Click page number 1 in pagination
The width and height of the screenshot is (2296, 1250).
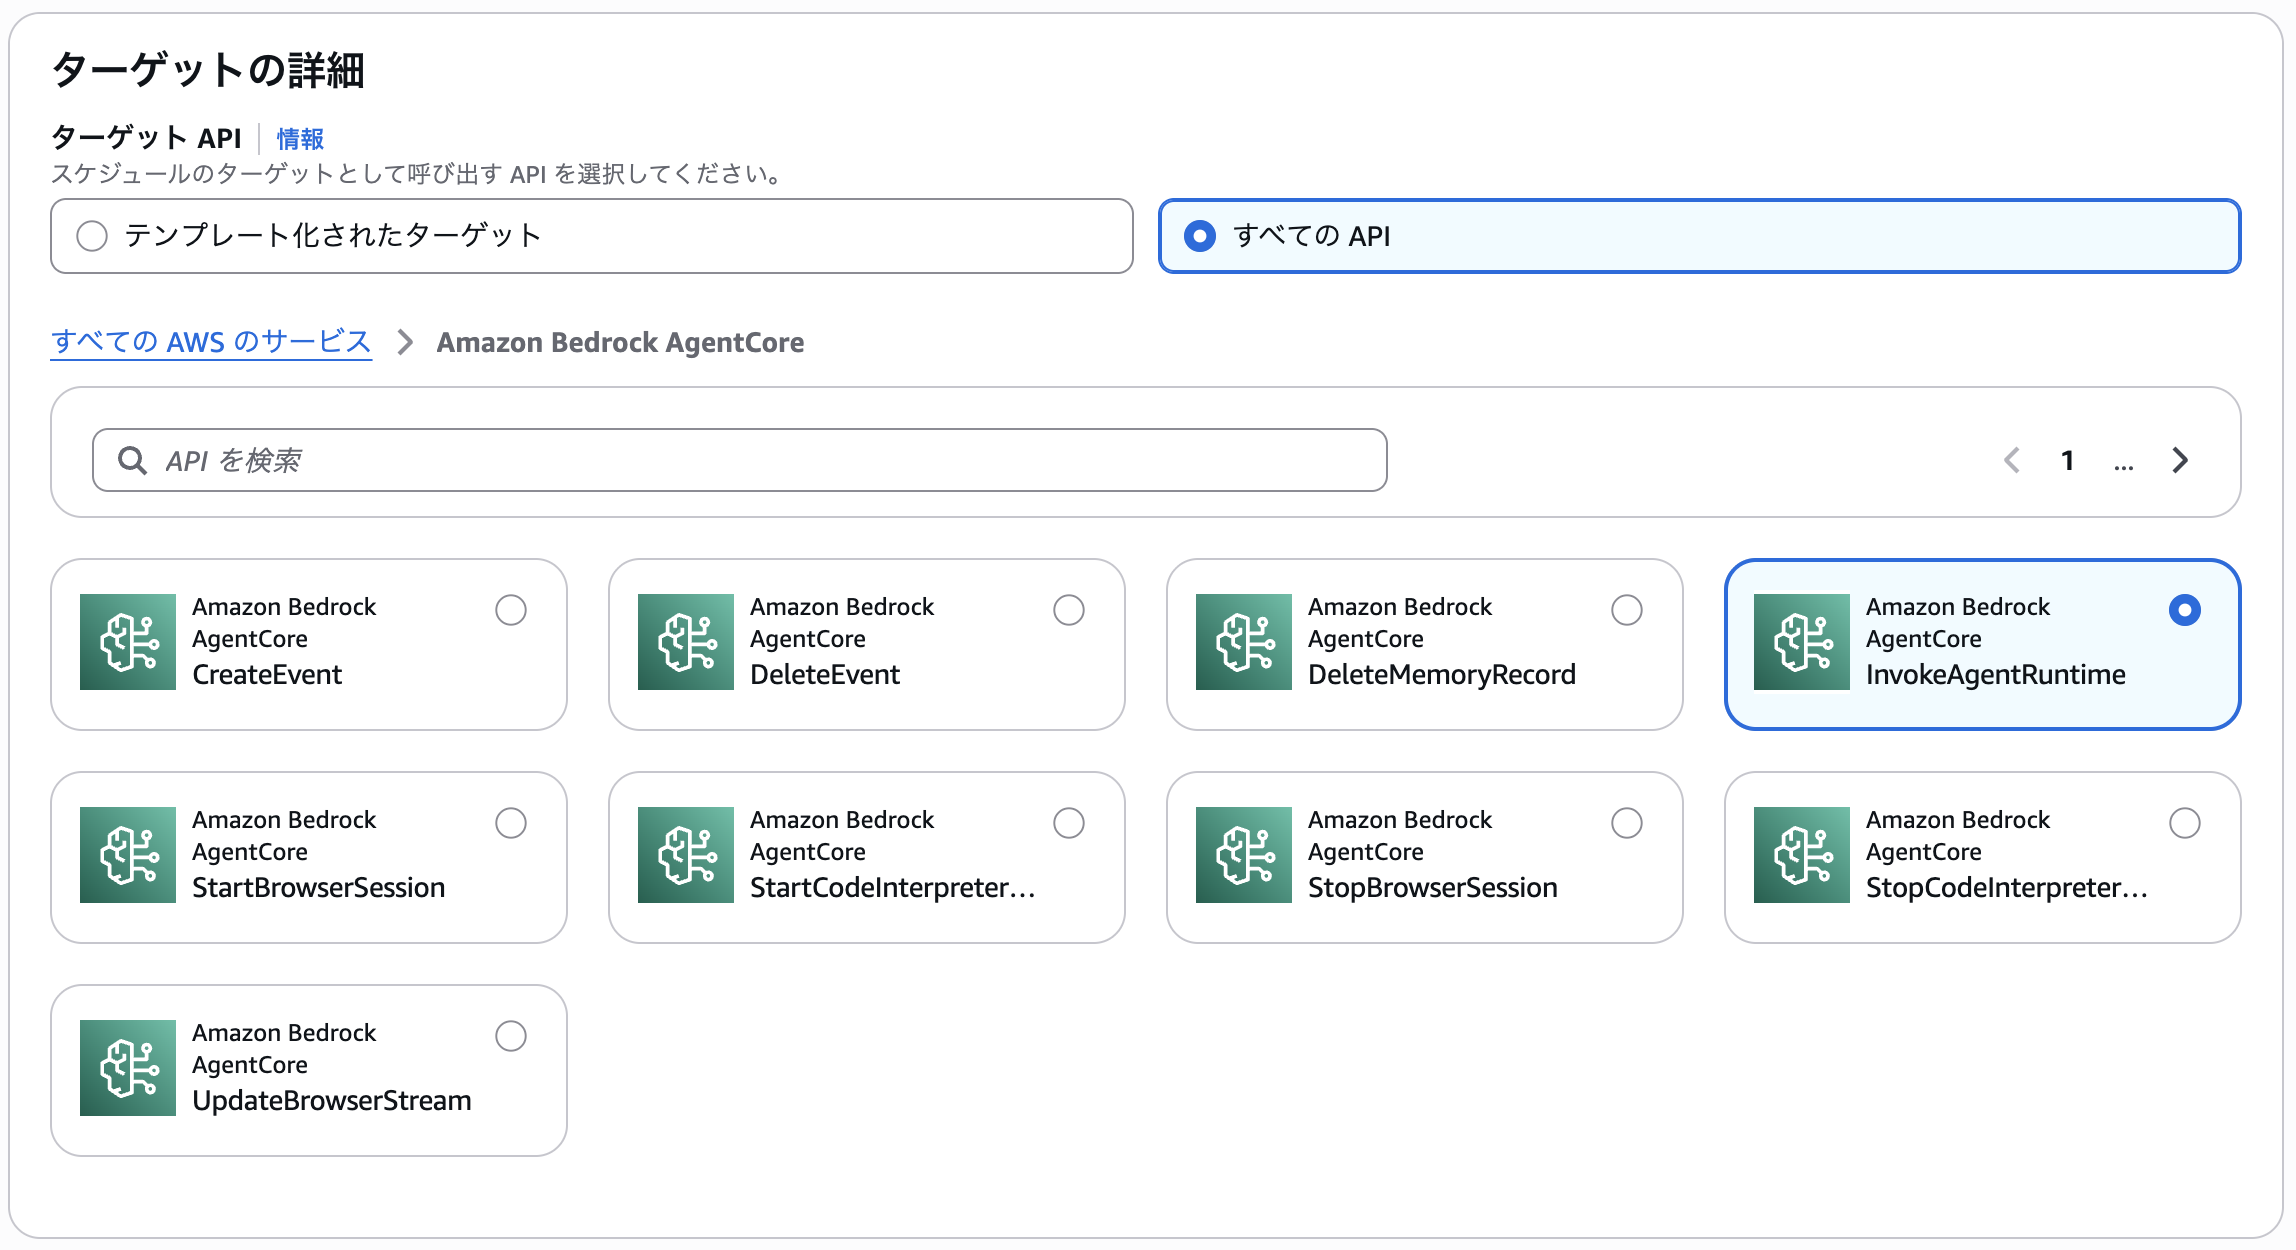(2068, 460)
